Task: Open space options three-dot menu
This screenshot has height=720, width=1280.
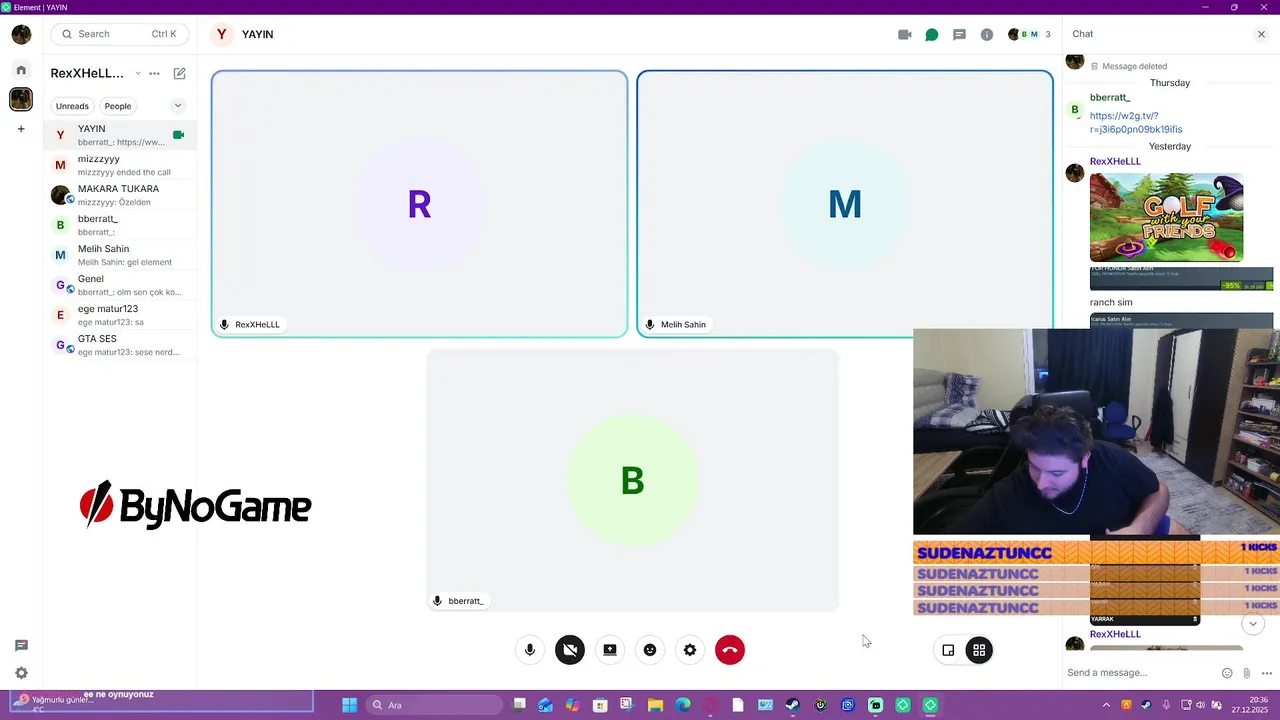Action: 154,74
